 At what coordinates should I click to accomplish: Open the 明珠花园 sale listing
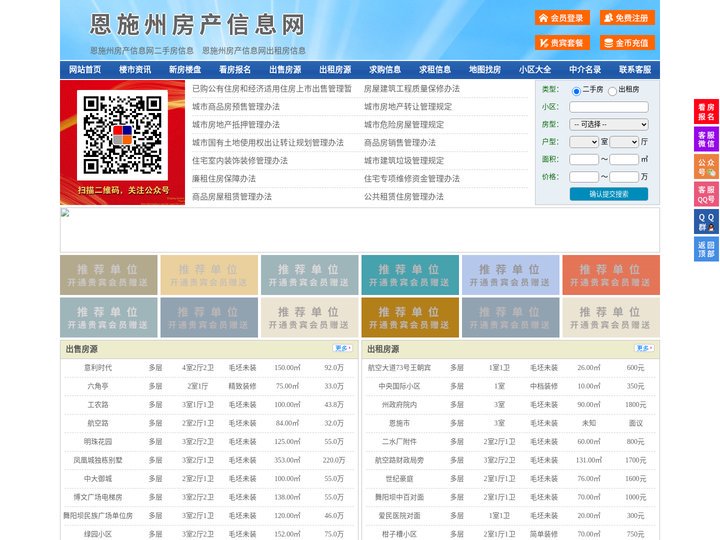click(98, 442)
